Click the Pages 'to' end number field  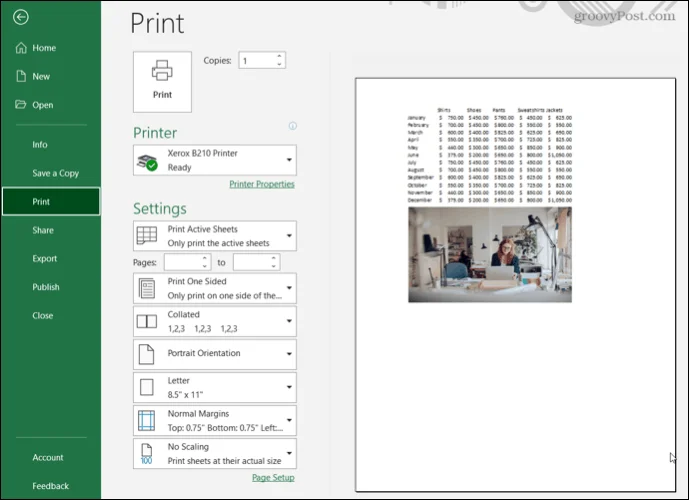(252, 262)
